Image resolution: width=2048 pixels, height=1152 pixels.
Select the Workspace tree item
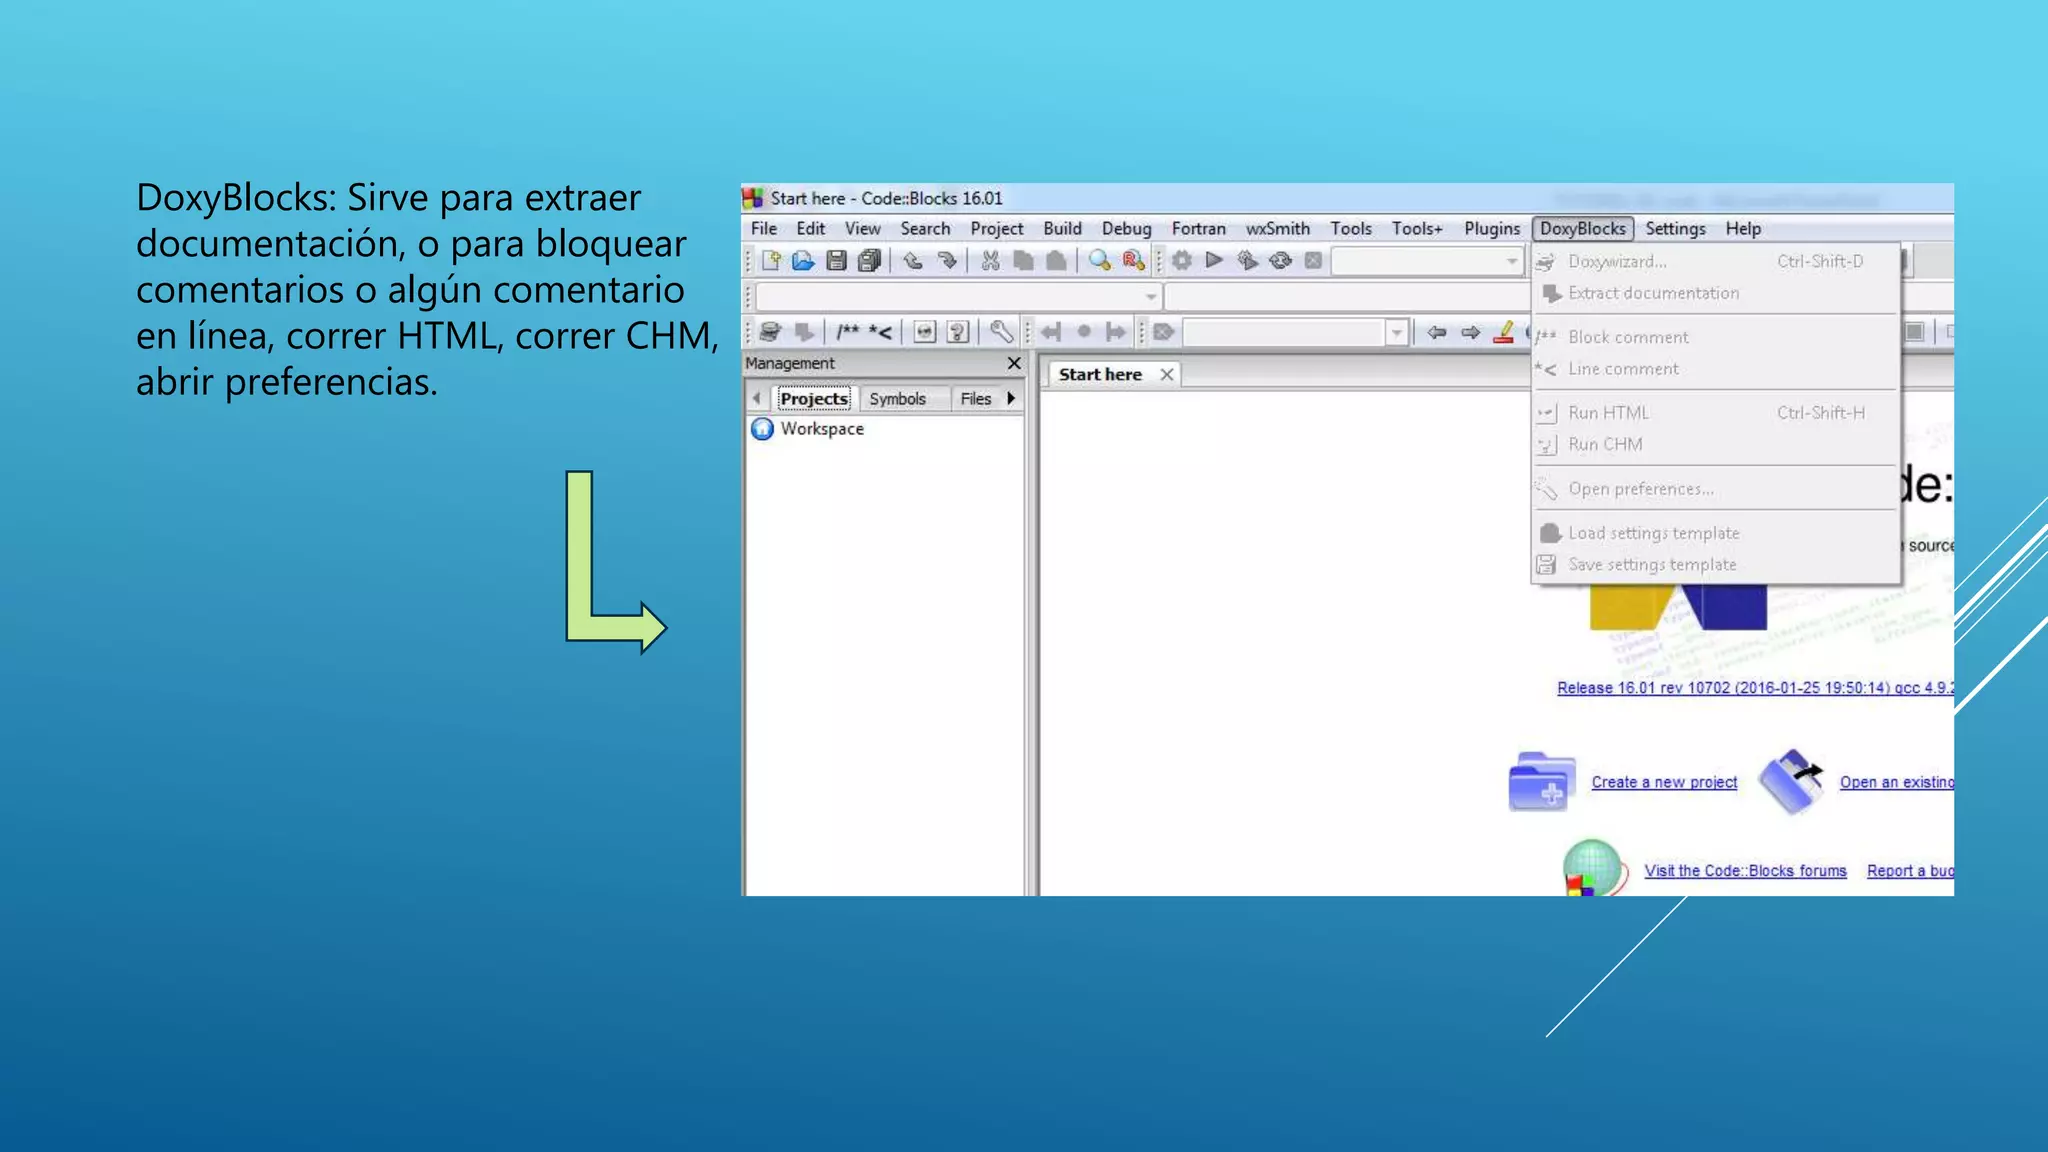point(821,429)
